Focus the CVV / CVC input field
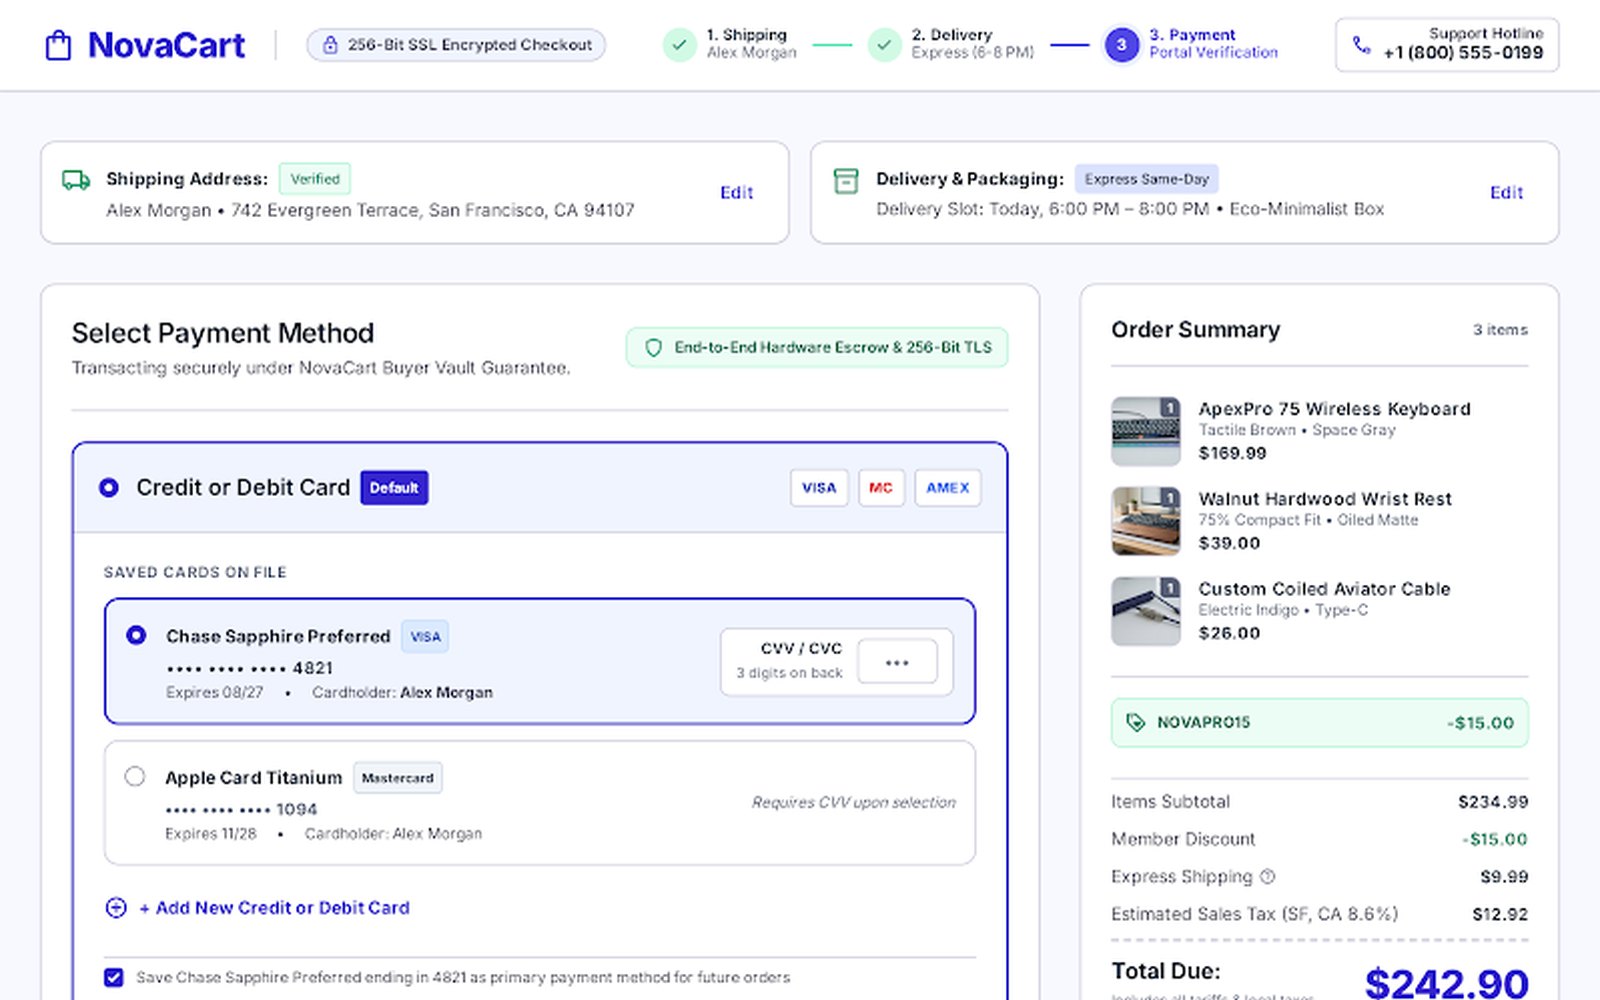 [898, 662]
